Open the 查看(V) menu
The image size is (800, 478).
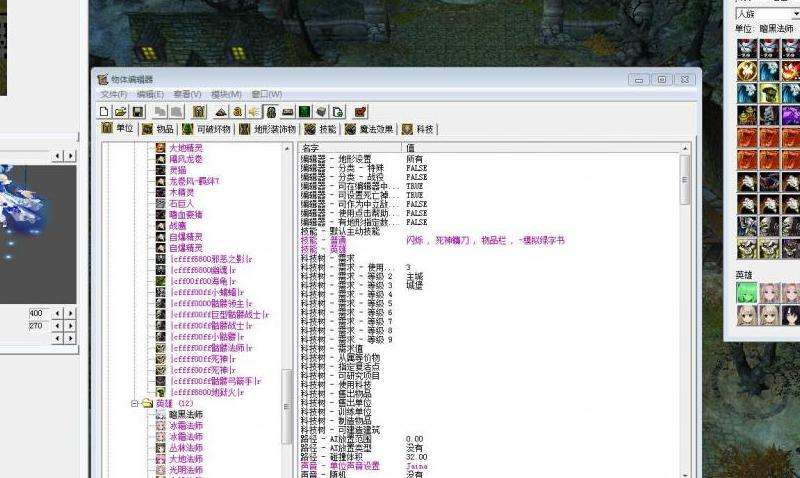point(187,94)
